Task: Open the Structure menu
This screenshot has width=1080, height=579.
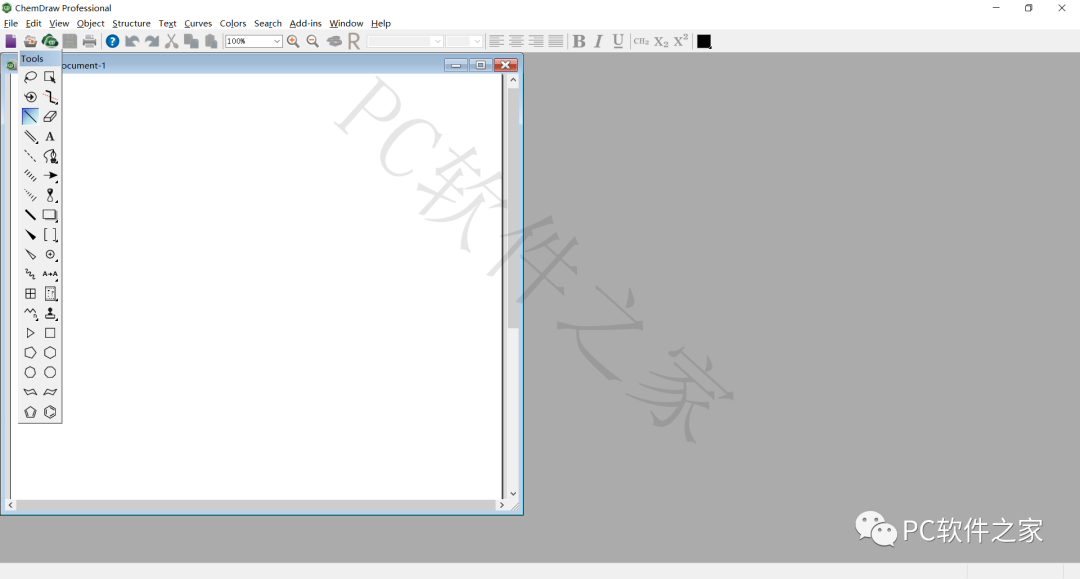Action: pyautogui.click(x=131, y=23)
